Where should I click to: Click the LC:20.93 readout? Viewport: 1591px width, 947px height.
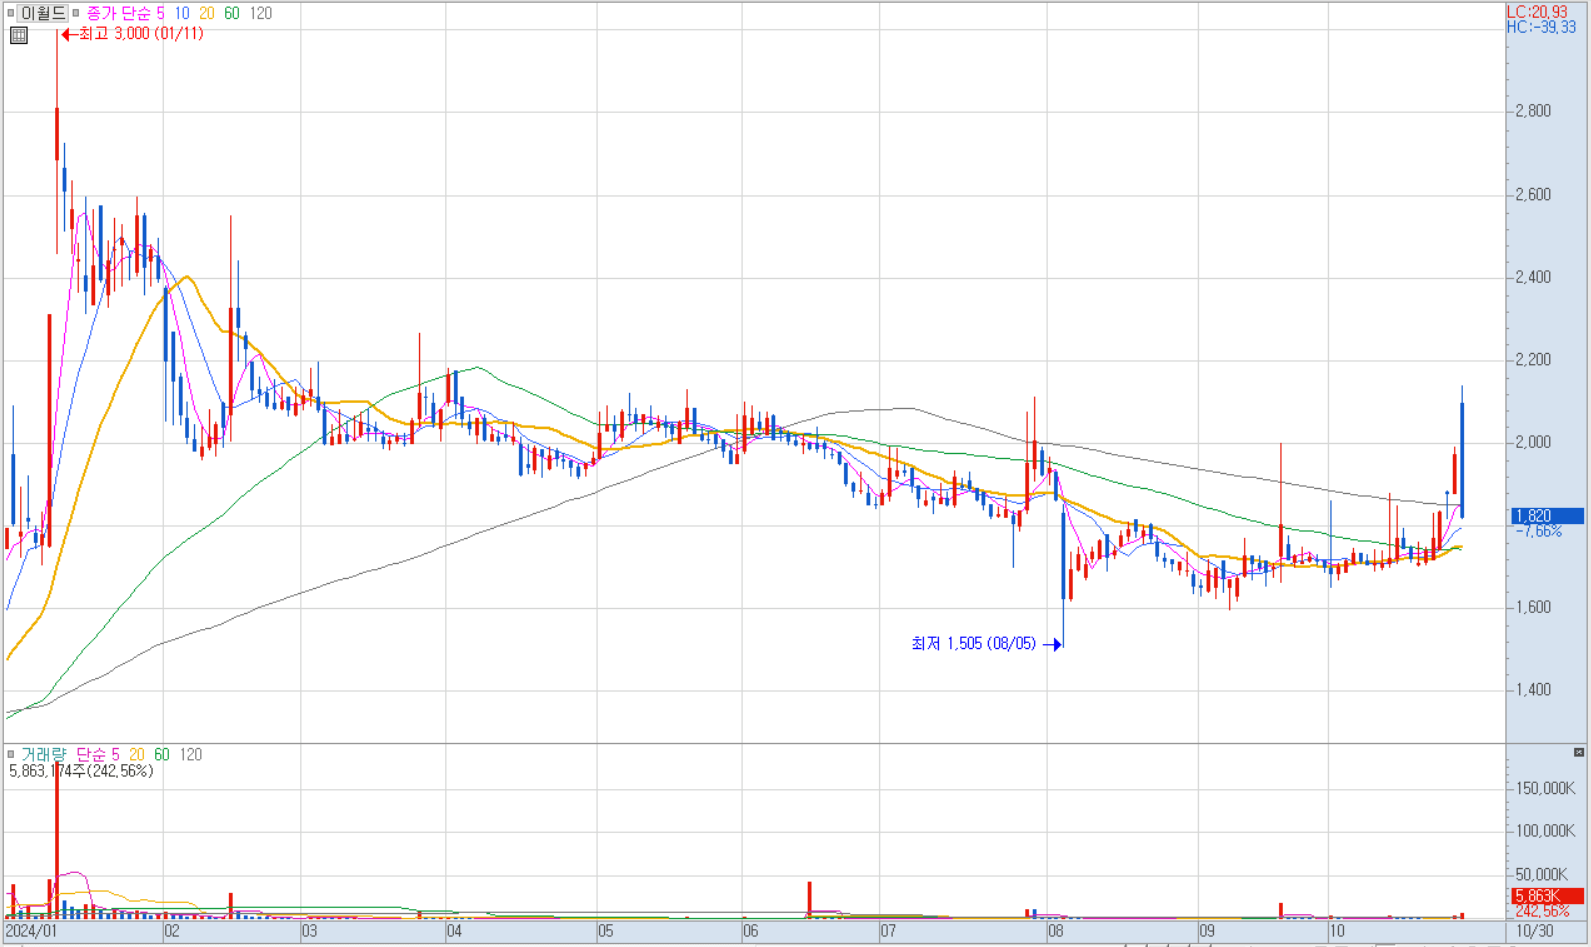pos(1537,12)
